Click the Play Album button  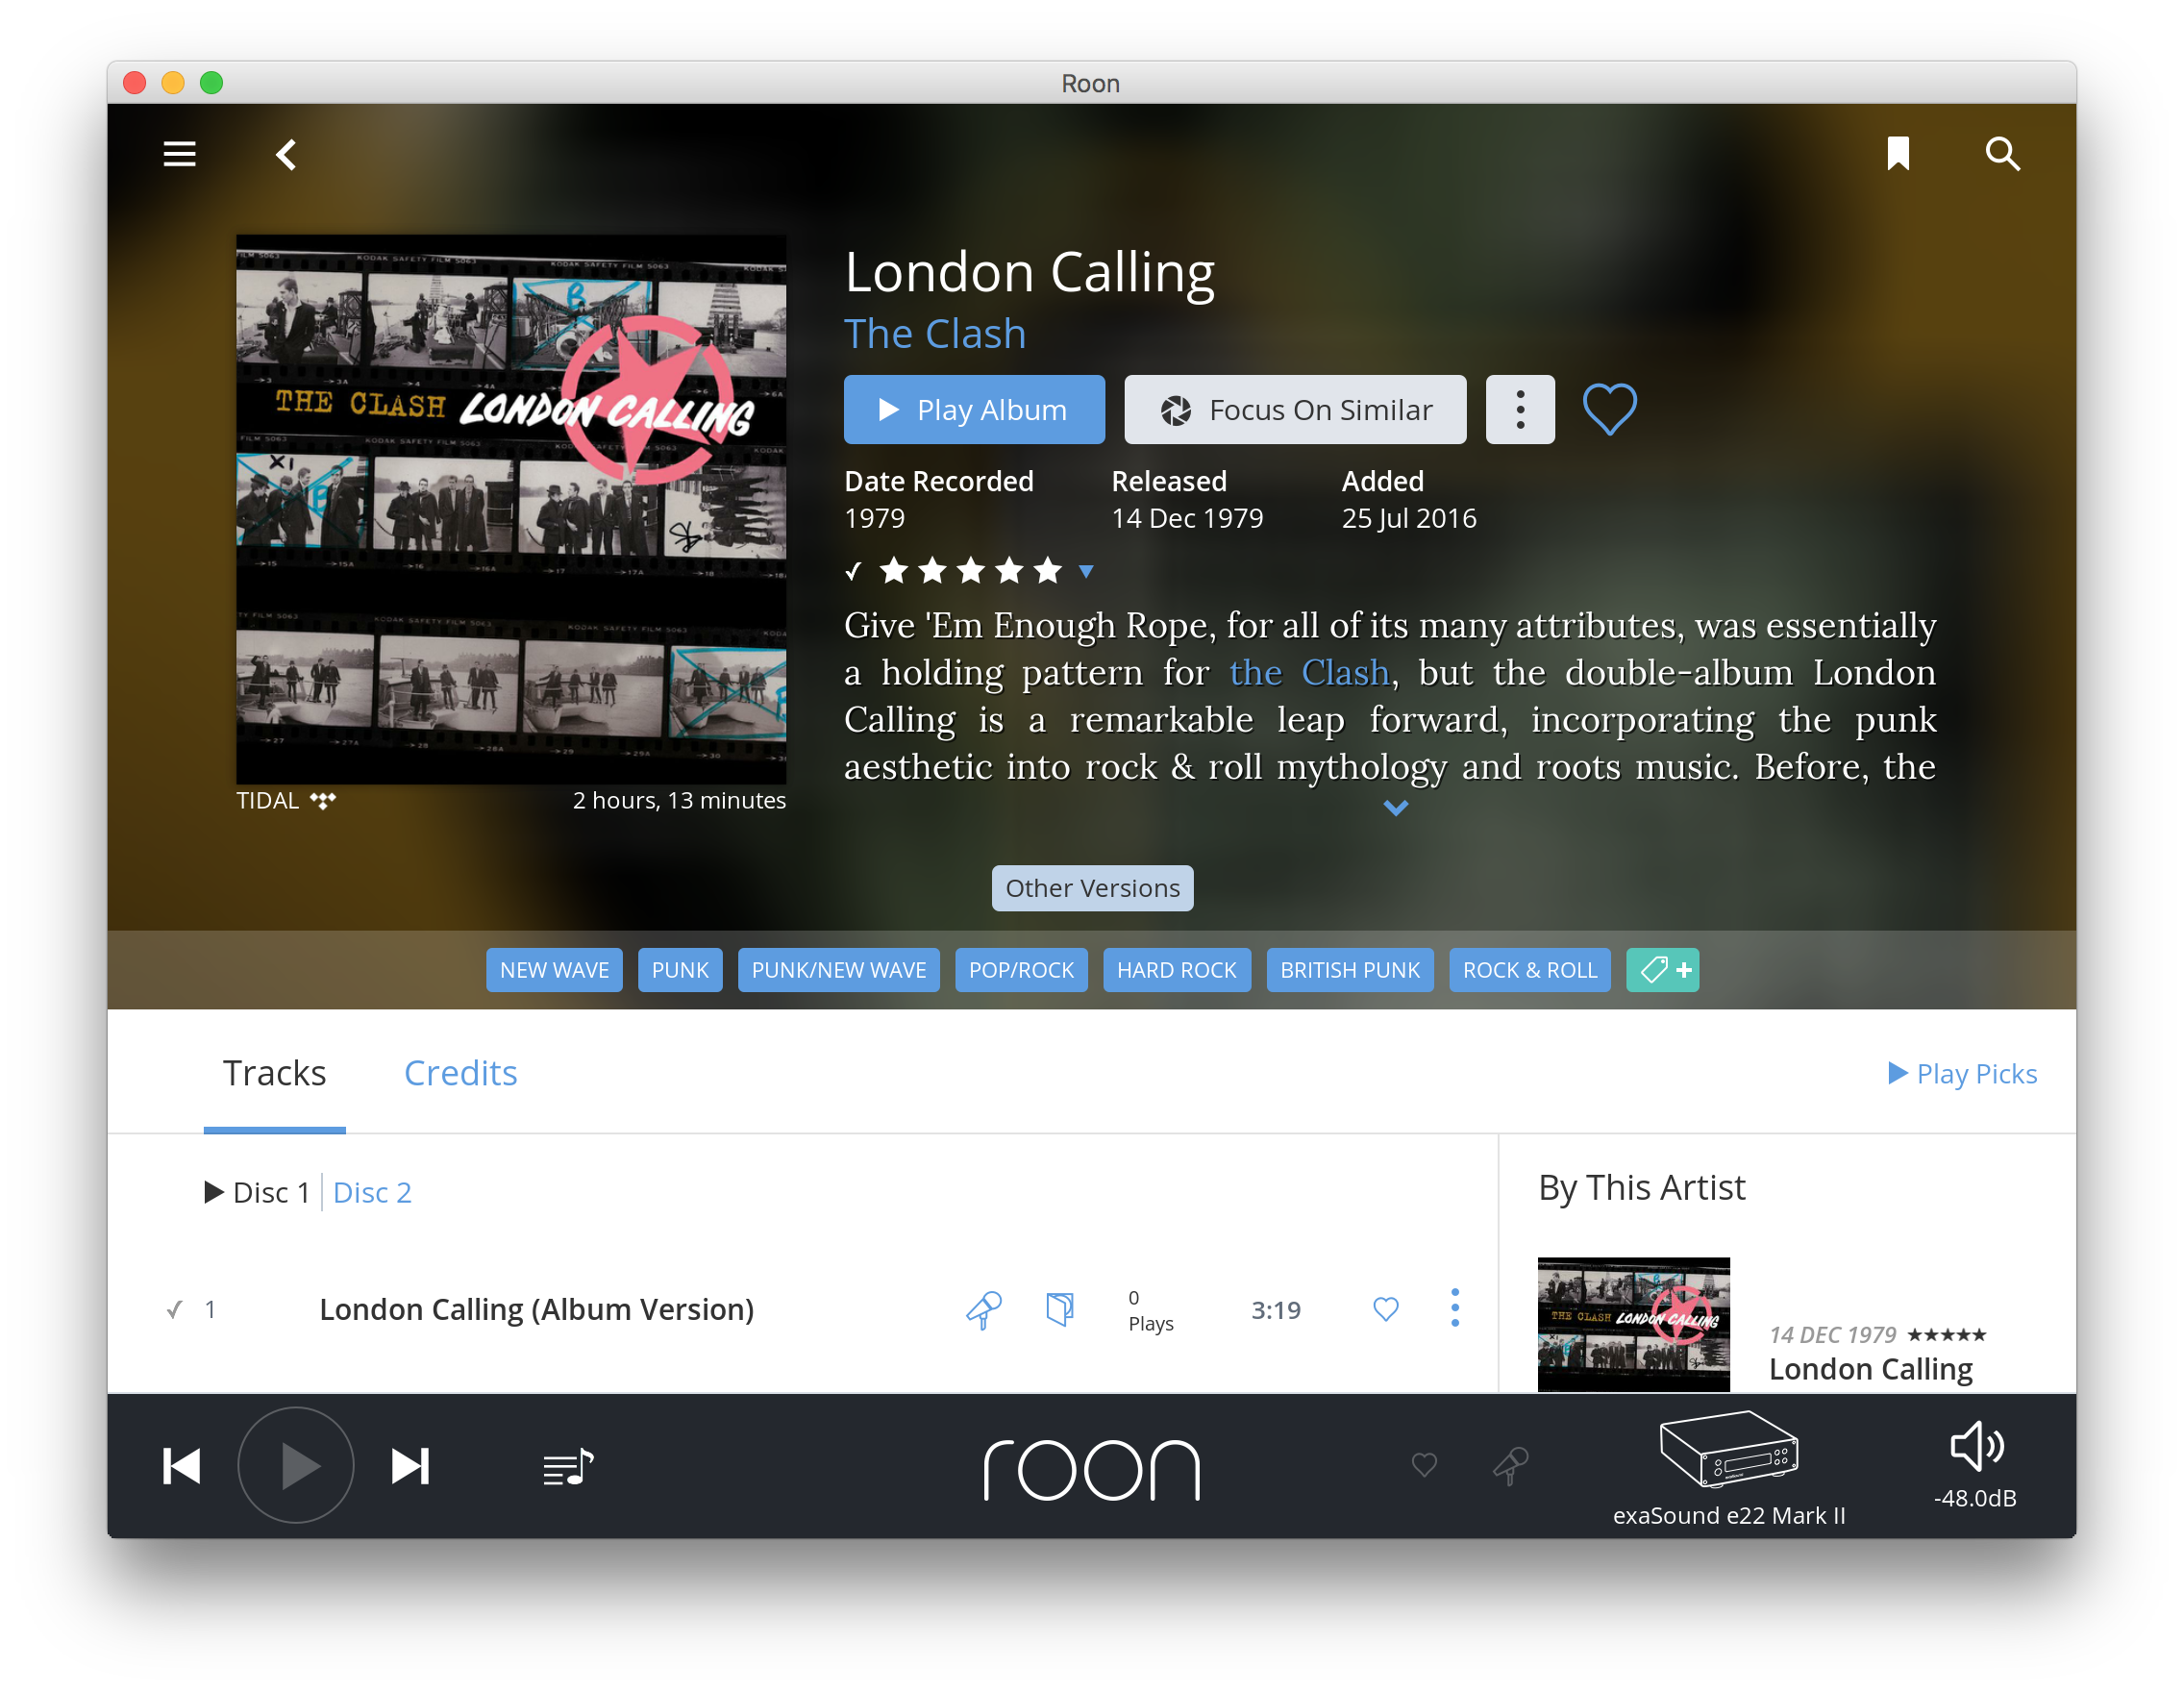click(974, 409)
